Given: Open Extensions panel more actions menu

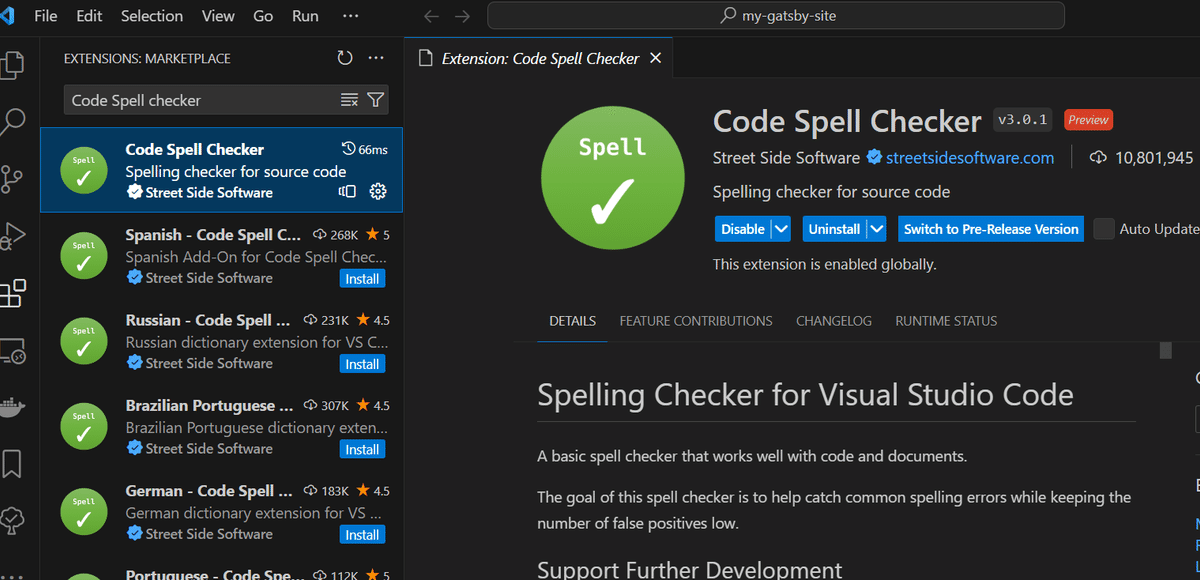Looking at the screenshot, I should tap(376, 58).
